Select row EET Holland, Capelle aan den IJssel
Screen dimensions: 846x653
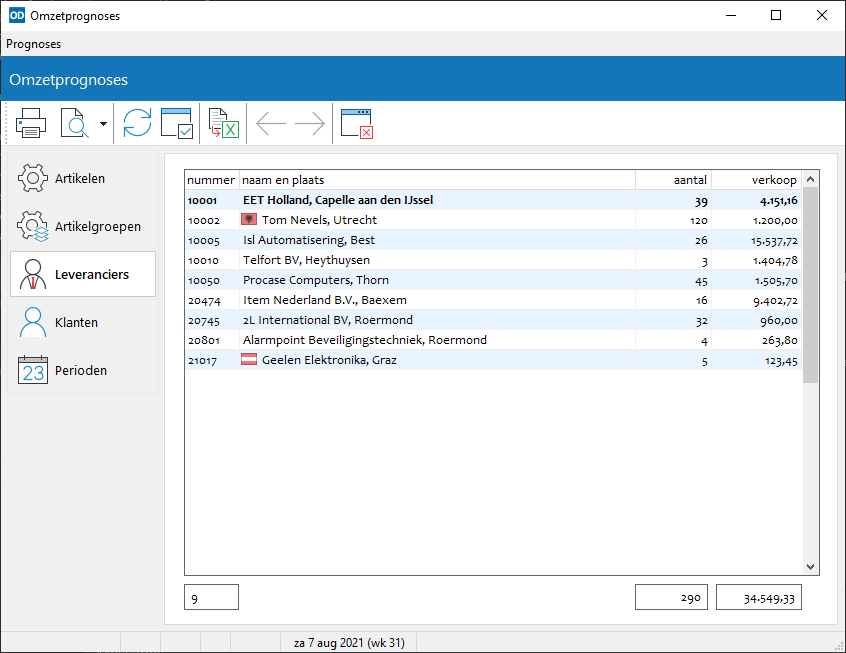point(493,200)
